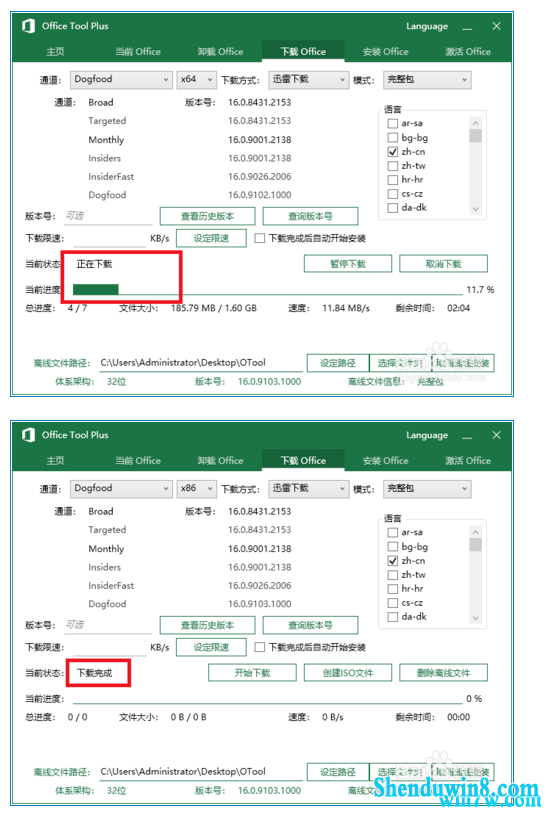Click the 离线文件路径 field in x64 window
The height and width of the screenshot is (813, 549).
201,363
